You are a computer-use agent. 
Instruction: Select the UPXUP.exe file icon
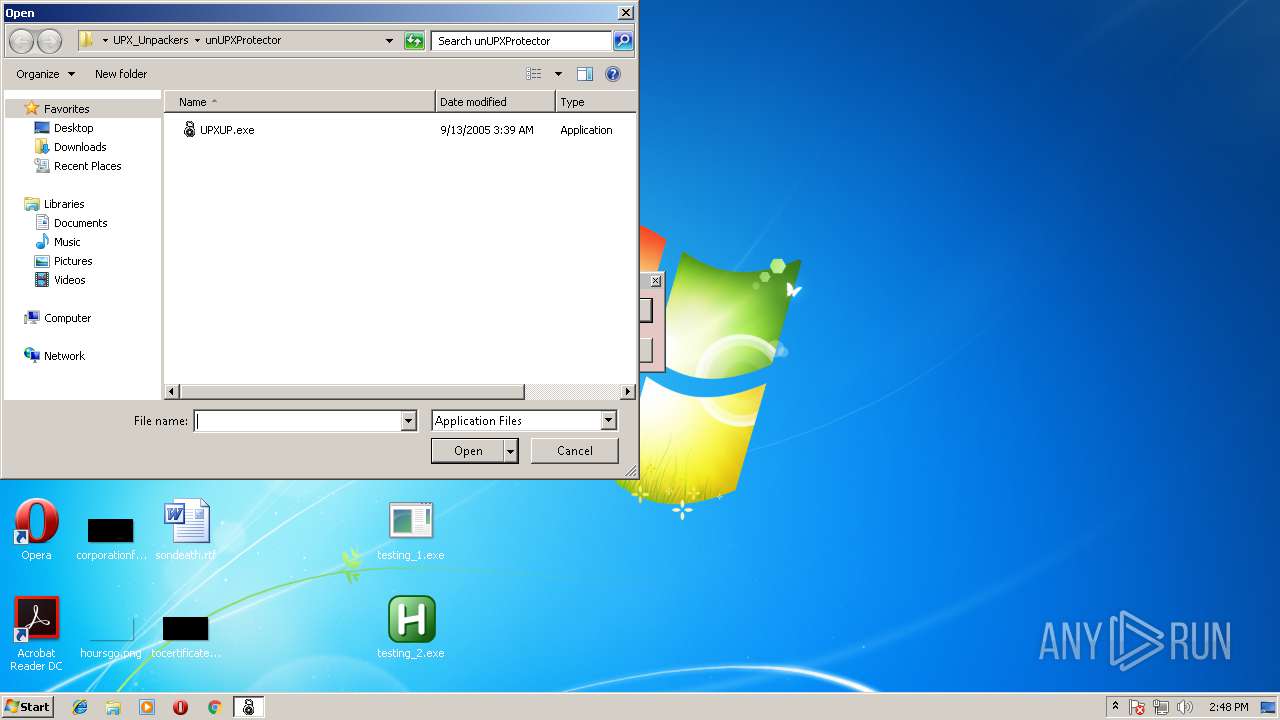pos(189,130)
